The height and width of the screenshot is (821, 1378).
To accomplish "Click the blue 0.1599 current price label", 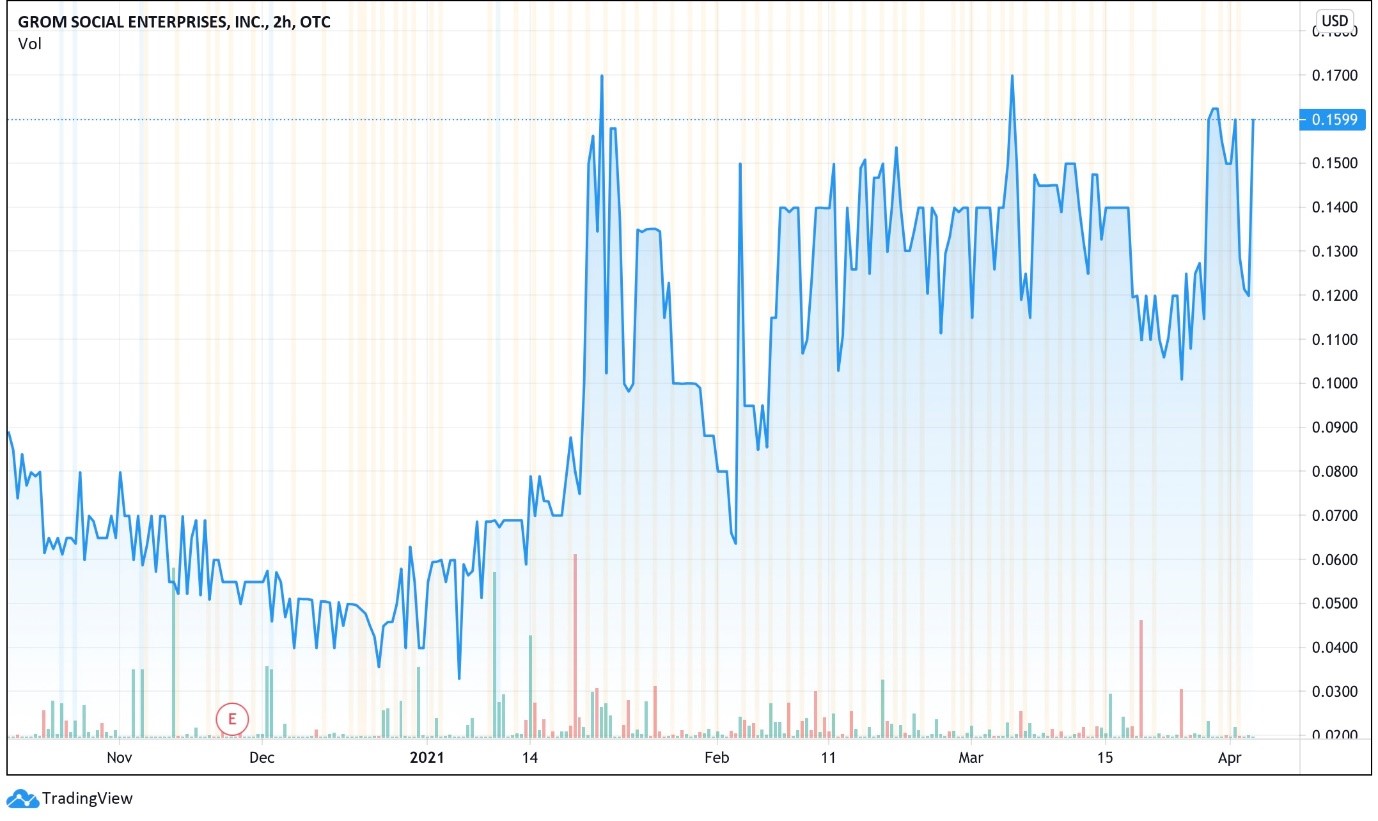I will tap(1331, 119).
